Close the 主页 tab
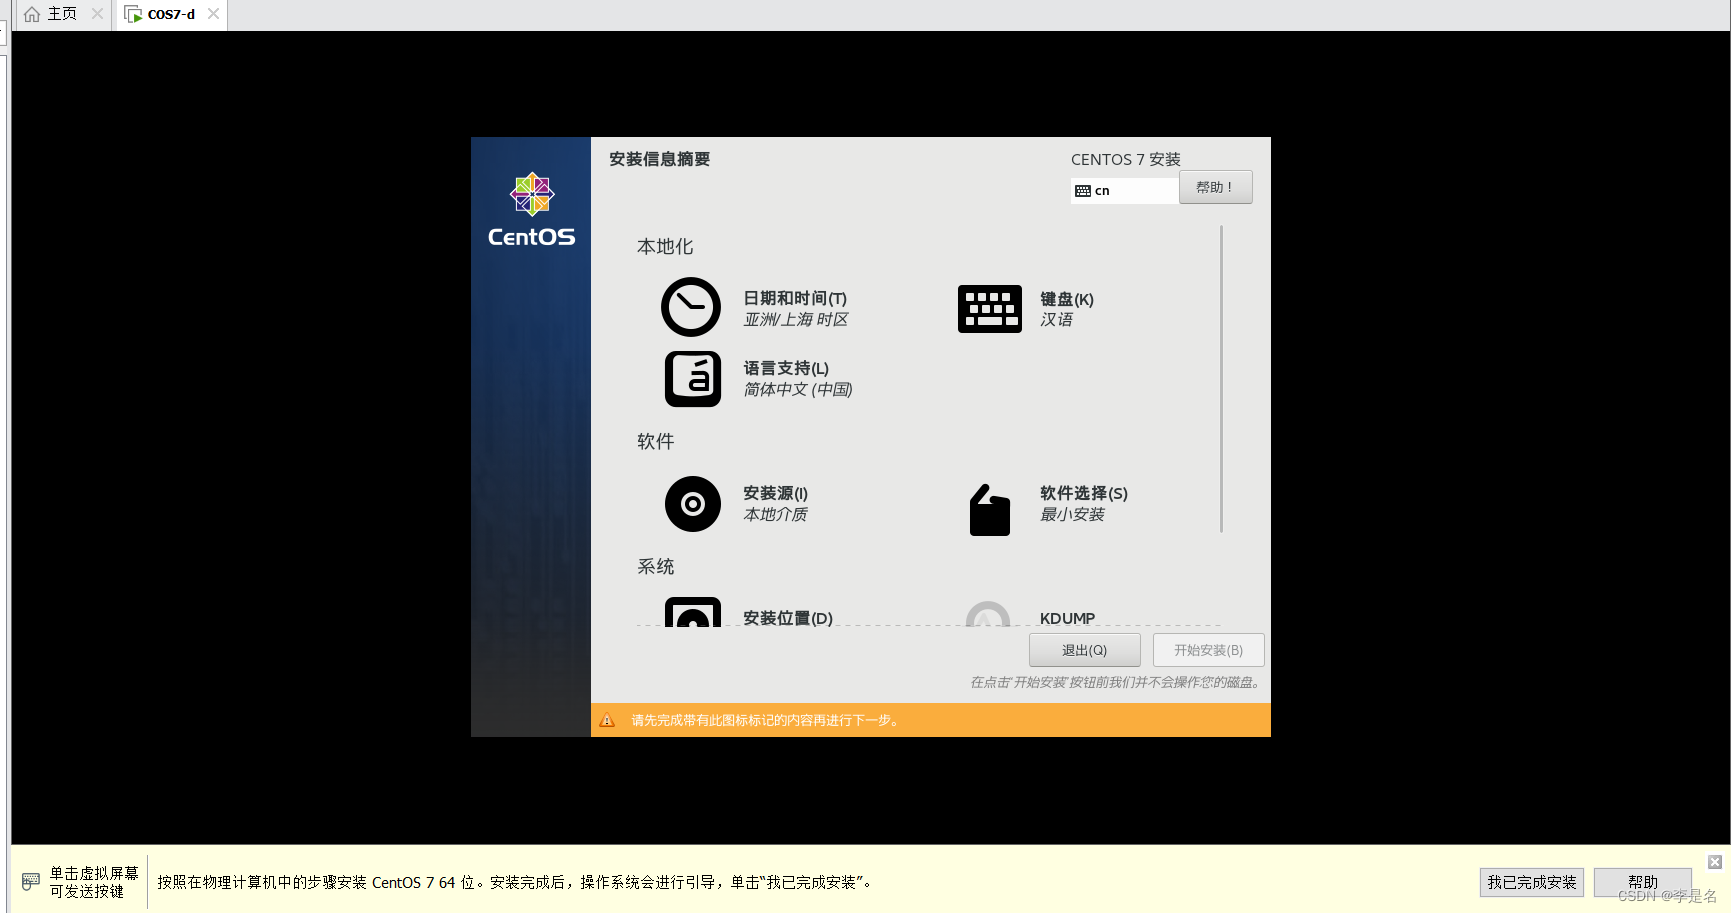 click(x=97, y=14)
